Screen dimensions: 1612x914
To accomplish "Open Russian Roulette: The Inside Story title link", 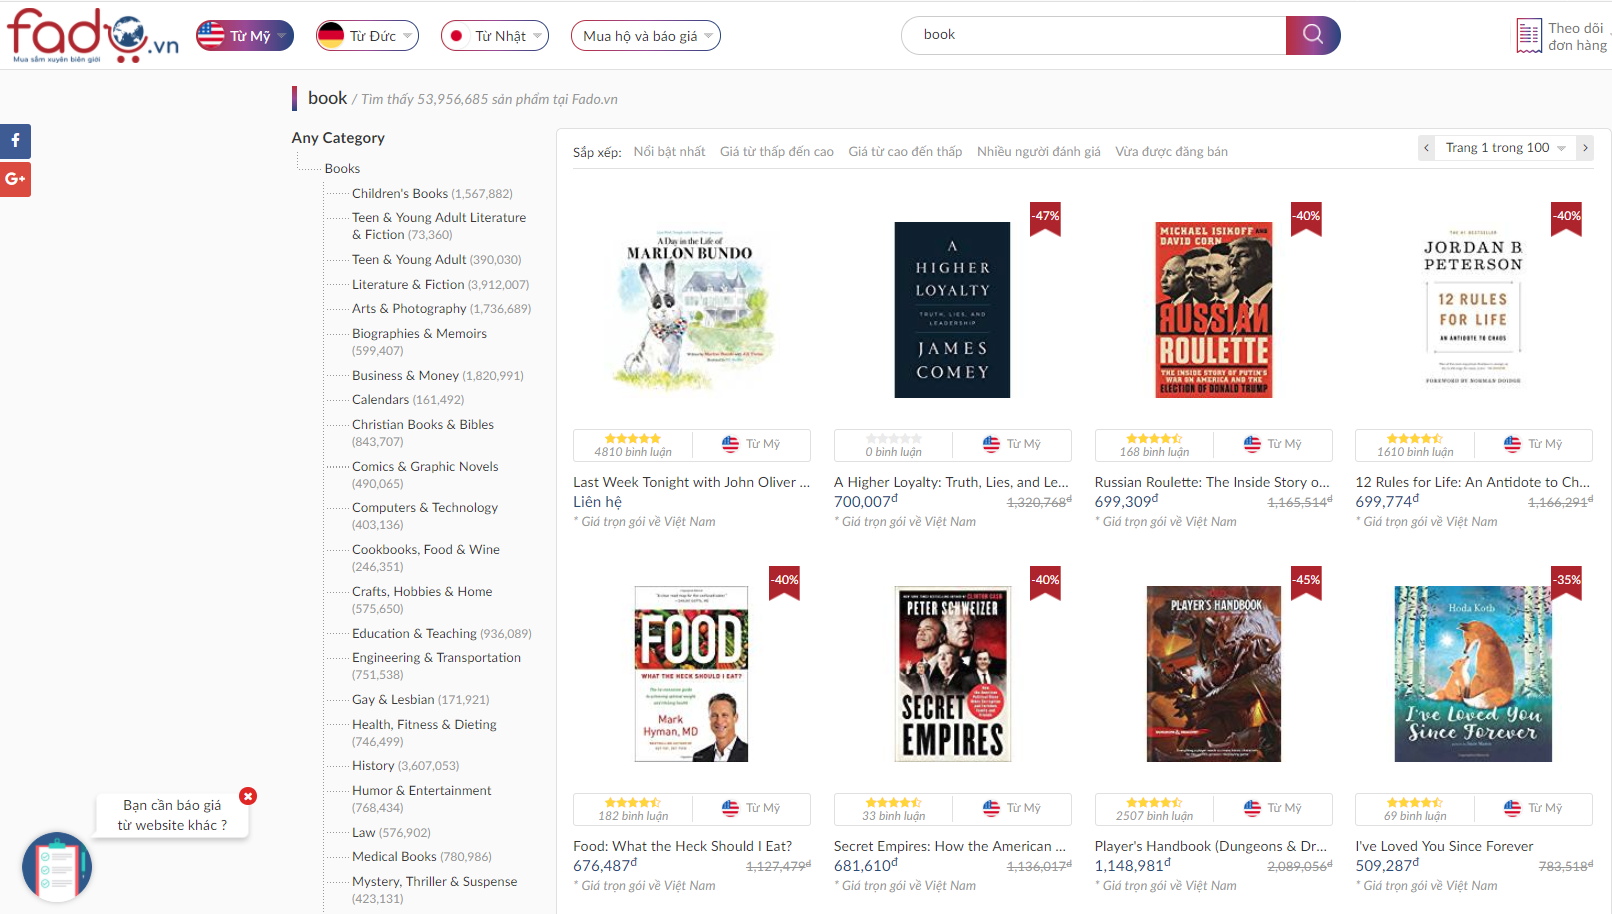I will coord(1212,482).
